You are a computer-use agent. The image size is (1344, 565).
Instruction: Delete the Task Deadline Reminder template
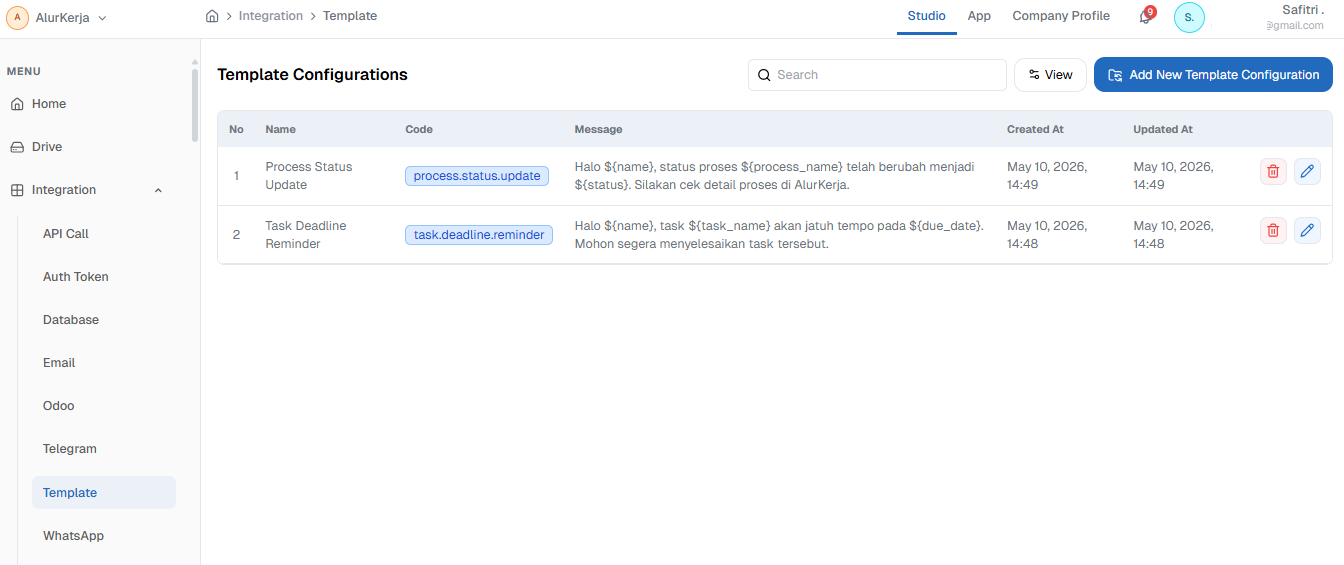click(x=1273, y=231)
